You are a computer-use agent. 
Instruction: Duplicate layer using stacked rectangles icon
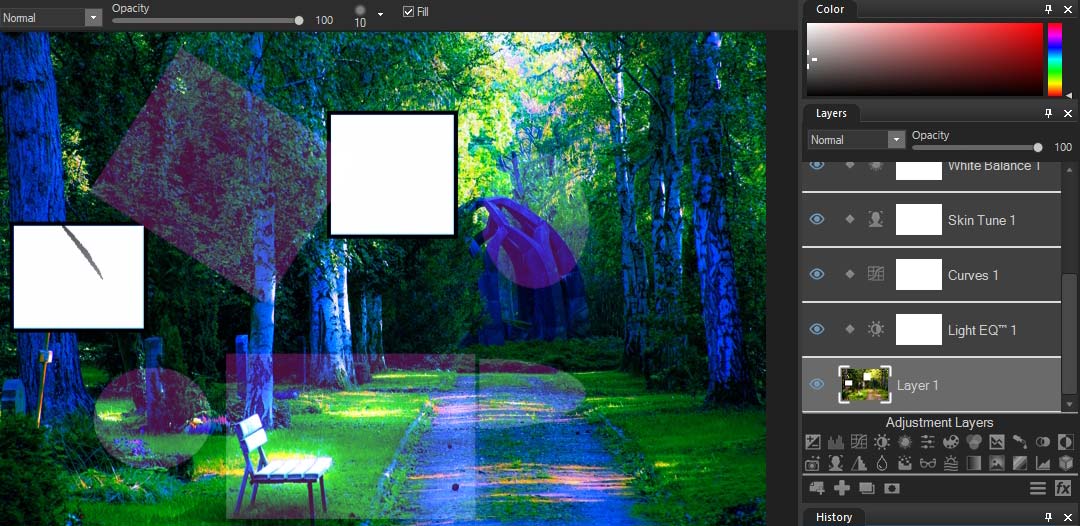point(866,488)
